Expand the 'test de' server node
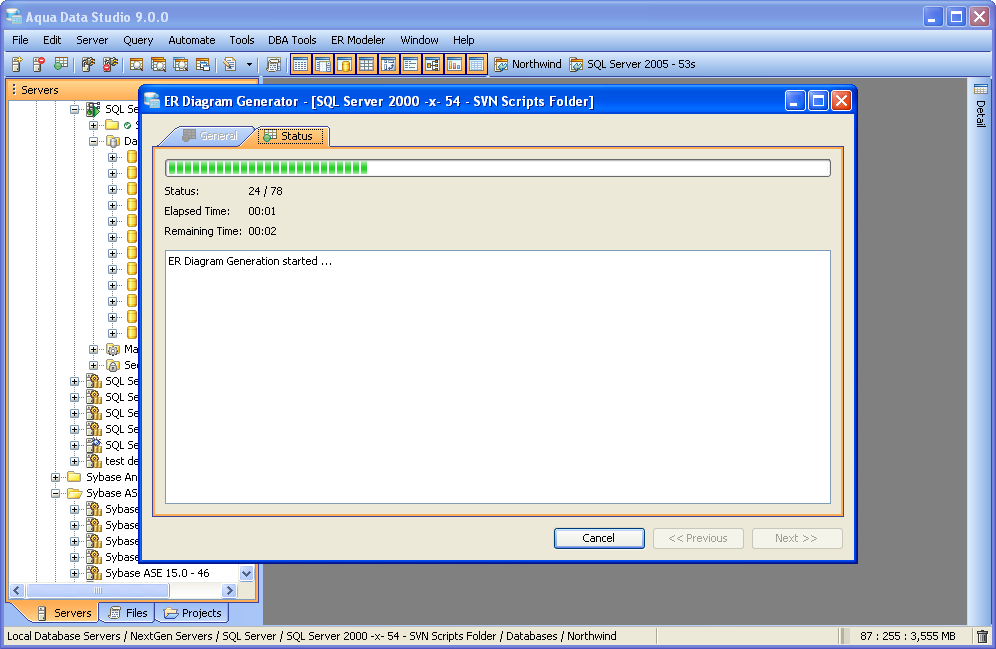 (74, 461)
